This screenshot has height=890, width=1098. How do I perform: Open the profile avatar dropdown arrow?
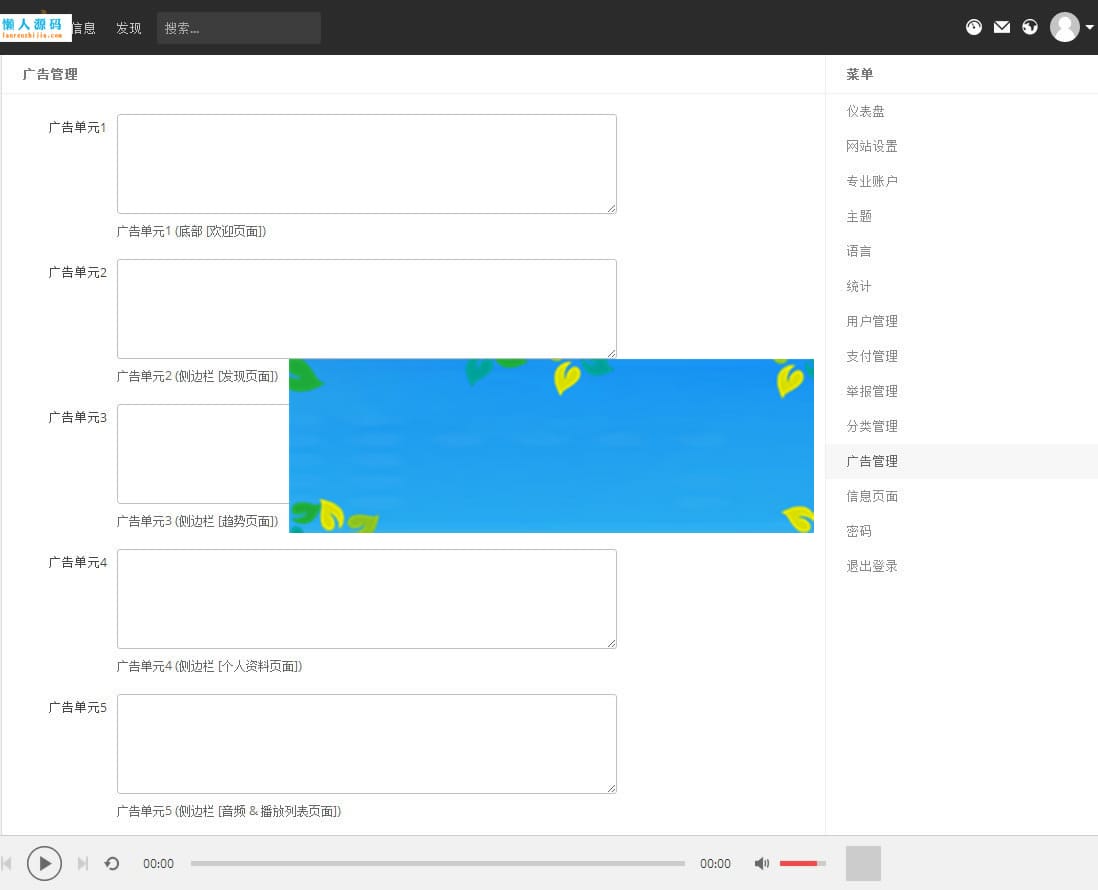click(x=1089, y=27)
